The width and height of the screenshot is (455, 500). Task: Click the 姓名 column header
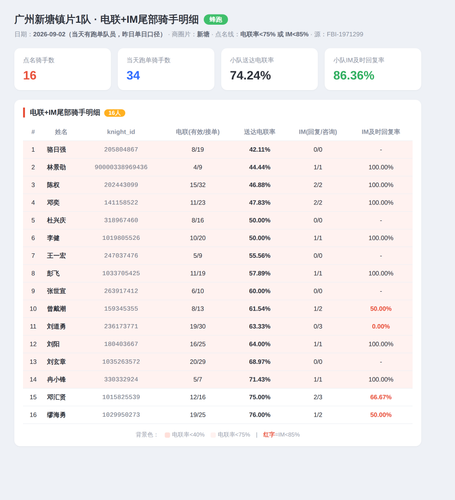point(61,132)
